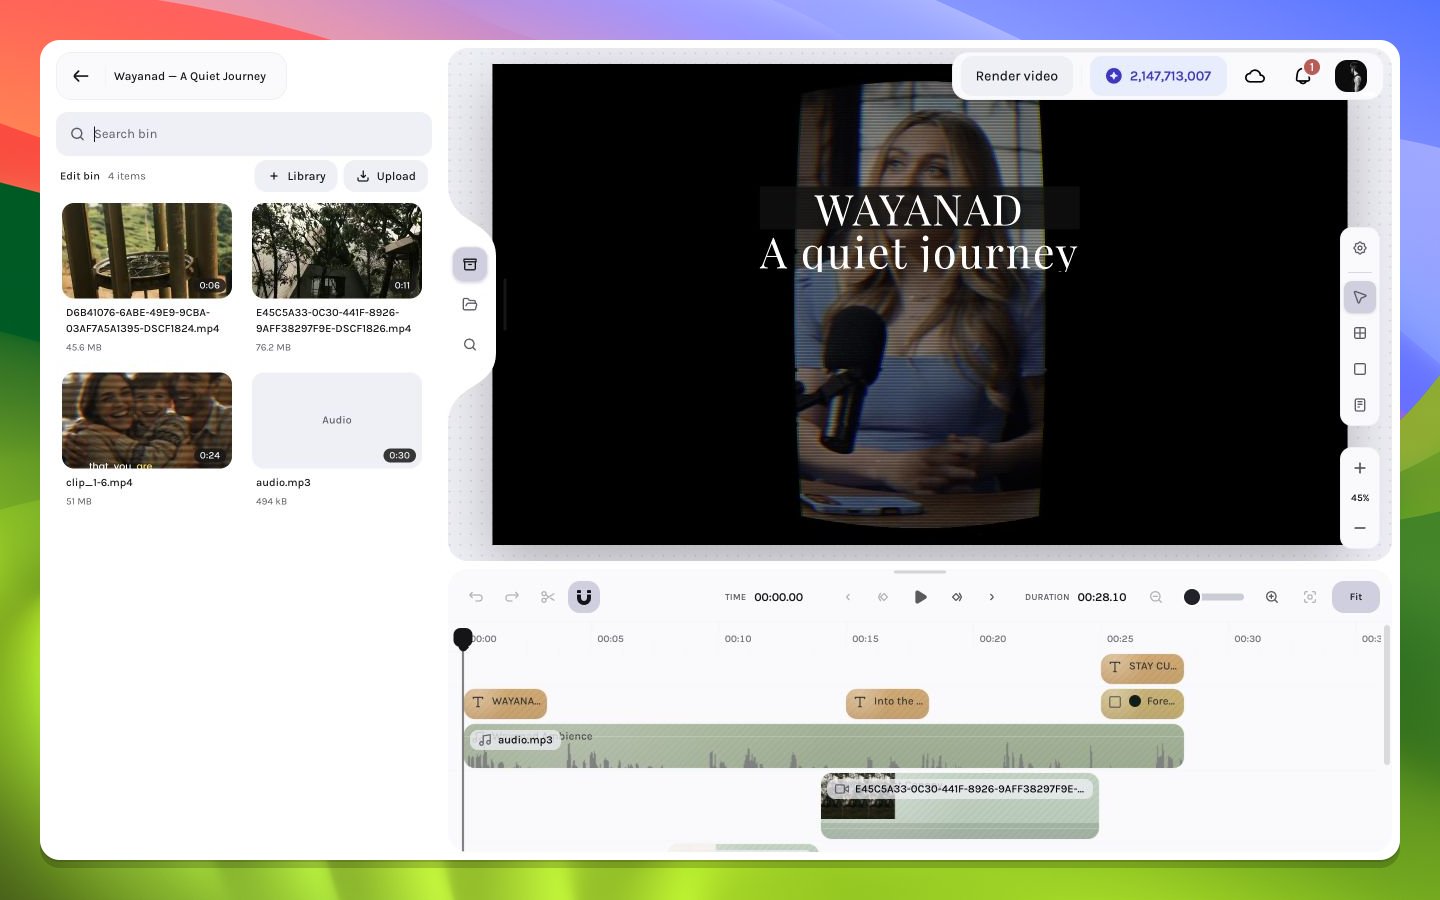Click the panel resize handle above timeline
This screenshot has width=1440, height=900.
coord(920,572)
